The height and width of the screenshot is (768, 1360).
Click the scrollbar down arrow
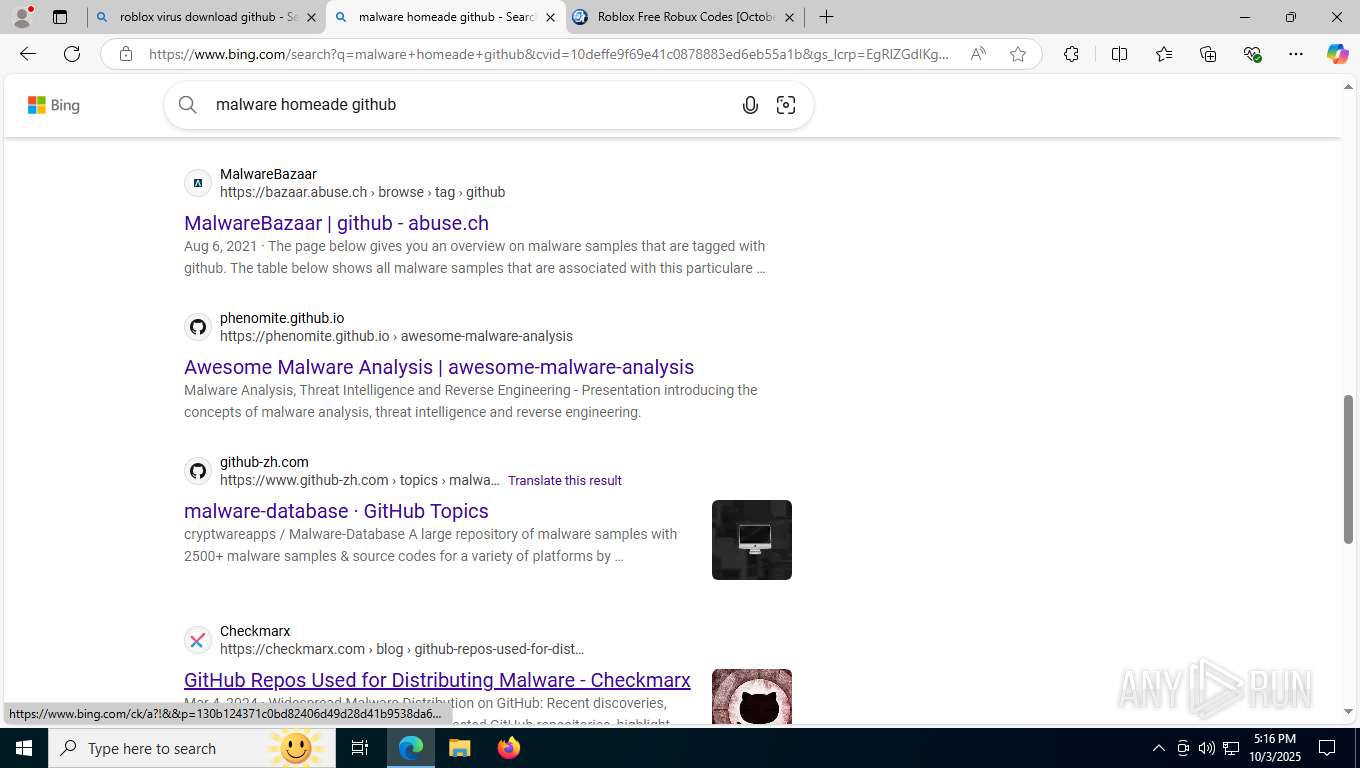click(x=1348, y=712)
